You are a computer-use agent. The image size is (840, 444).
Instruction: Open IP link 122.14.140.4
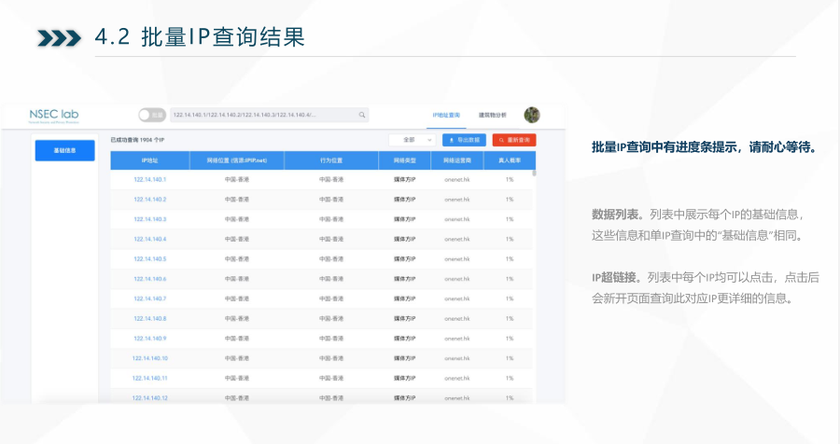pos(150,239)
